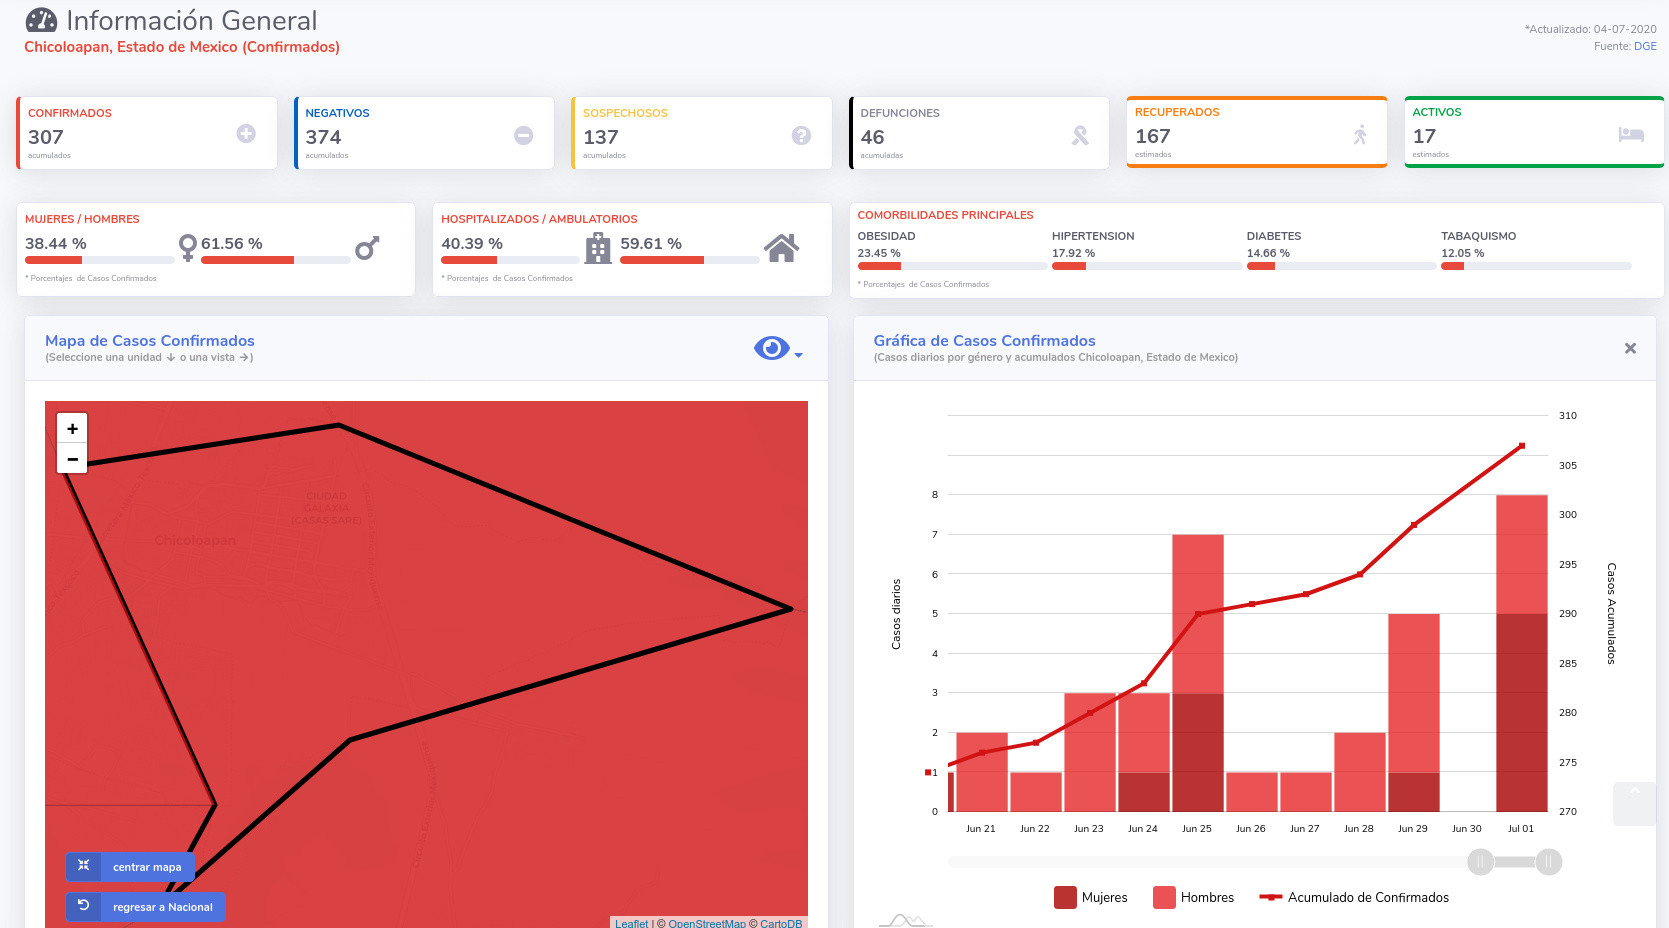The height and width of the screenshot is (928, 1669).
Task: Click the Mapa de Casos Confirmados title
Action: (150, 341)
